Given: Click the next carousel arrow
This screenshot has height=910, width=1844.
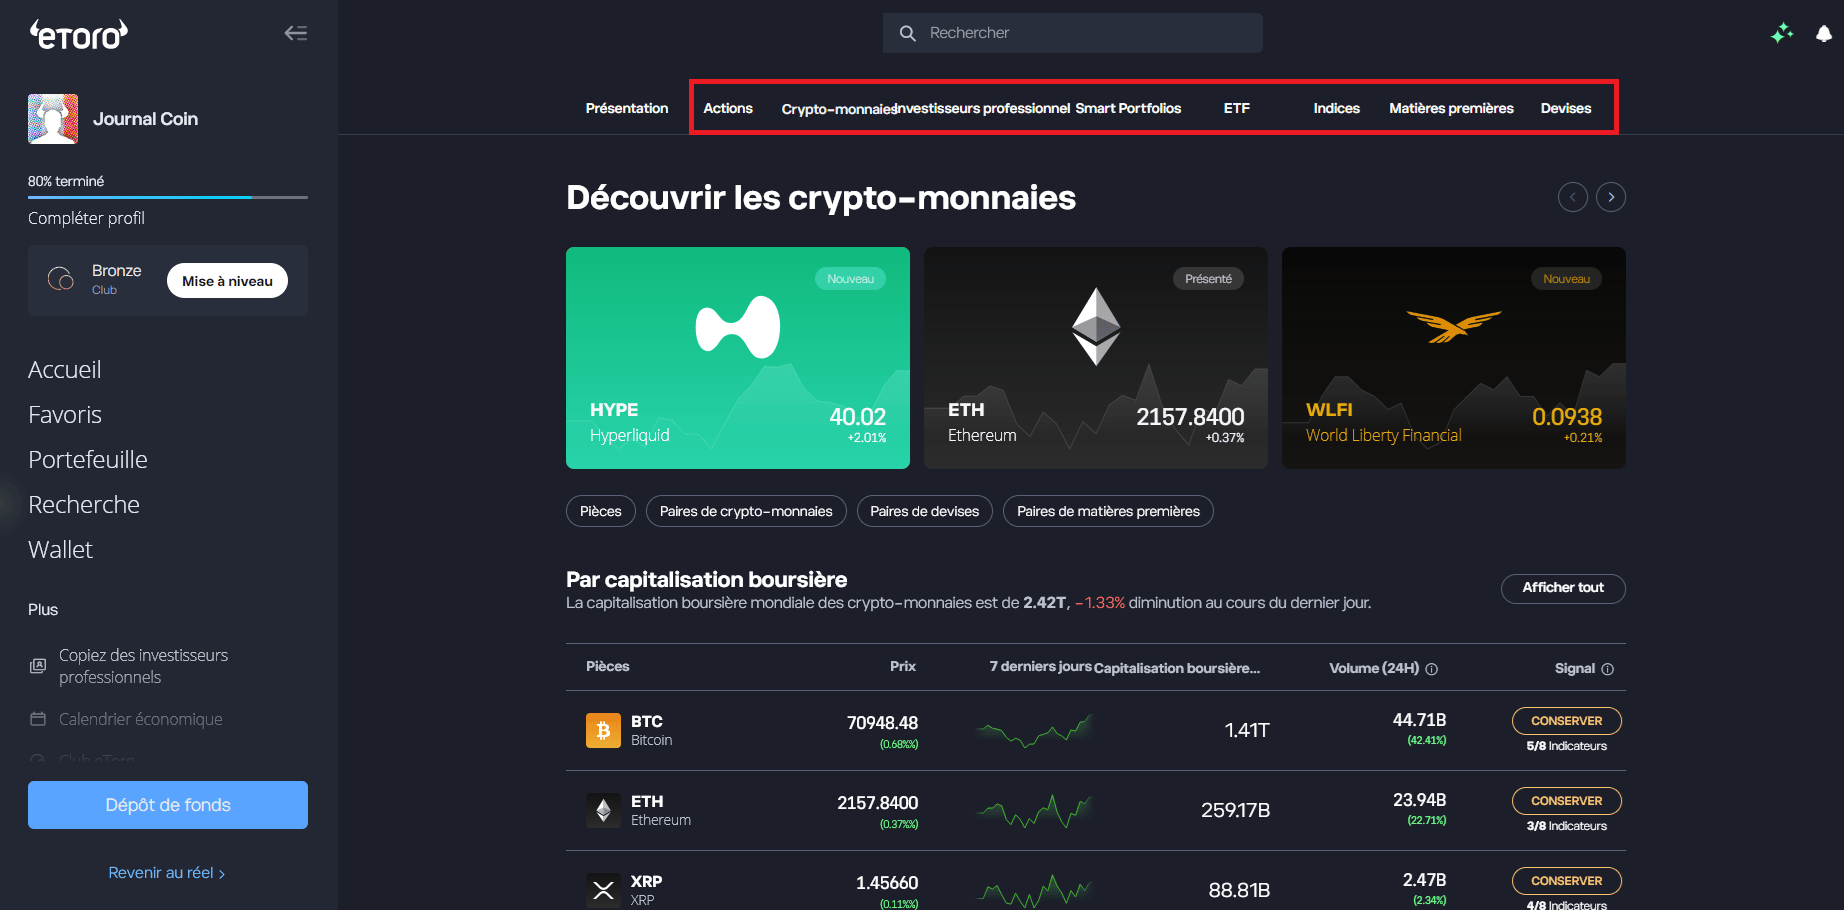Looking at the screenshot, I should click(x=1611, y=197).
